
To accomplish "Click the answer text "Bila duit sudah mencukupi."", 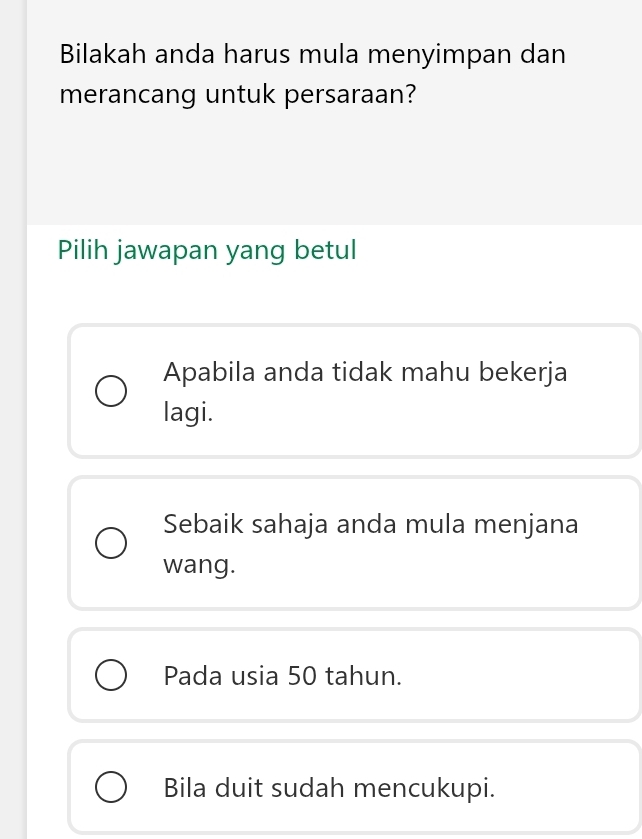I will click(x=330, y=788).
